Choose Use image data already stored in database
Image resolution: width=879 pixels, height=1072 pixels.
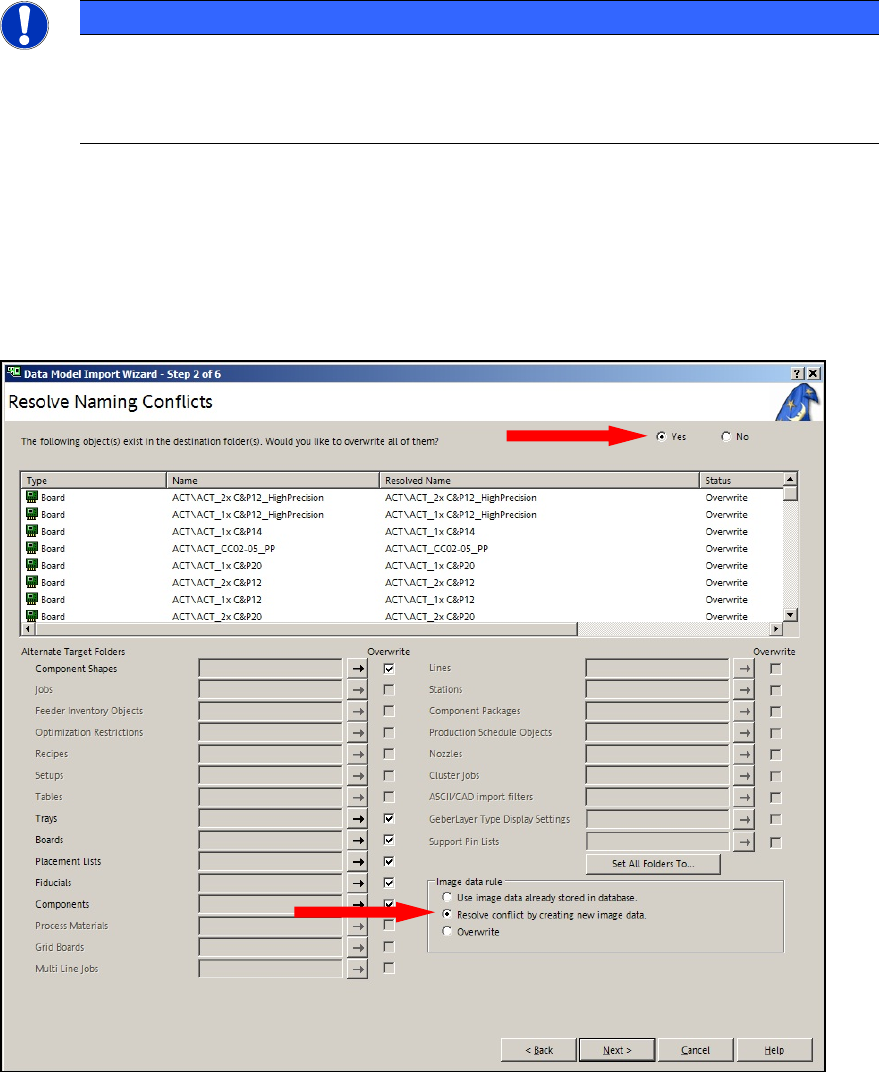(x=447, y=897)
